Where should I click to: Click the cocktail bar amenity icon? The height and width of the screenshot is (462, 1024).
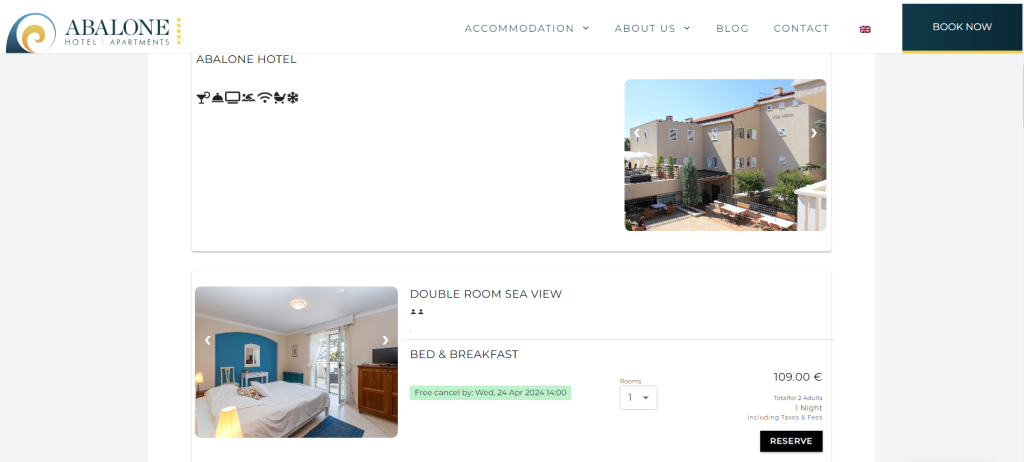(202, 98)
